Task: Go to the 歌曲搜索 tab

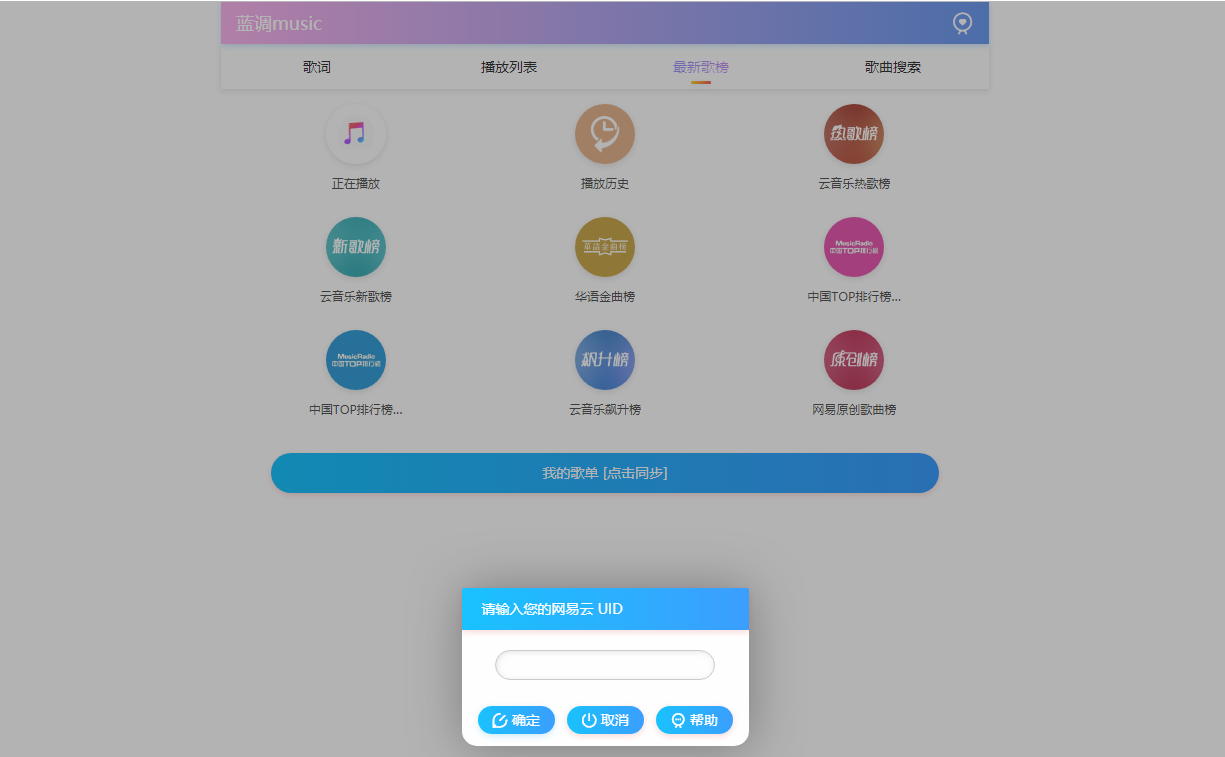Action: click(893, 67)
